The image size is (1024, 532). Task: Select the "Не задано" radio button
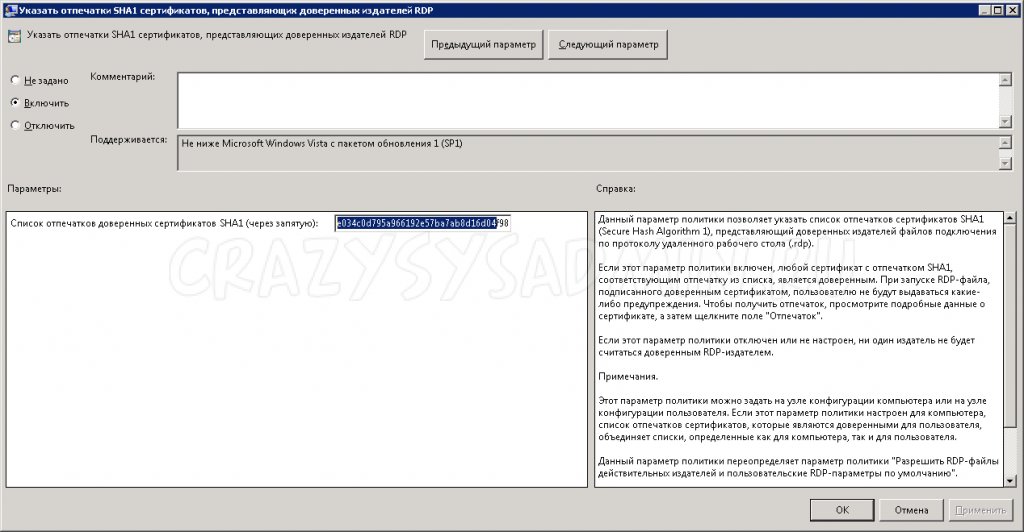click(15, 80)
